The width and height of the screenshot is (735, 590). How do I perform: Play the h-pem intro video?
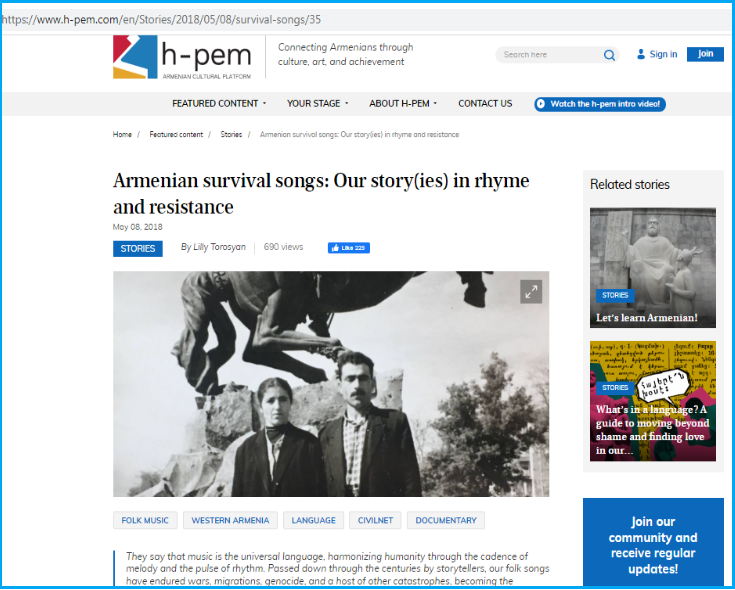pyautogui.click(x=600, y=104)
